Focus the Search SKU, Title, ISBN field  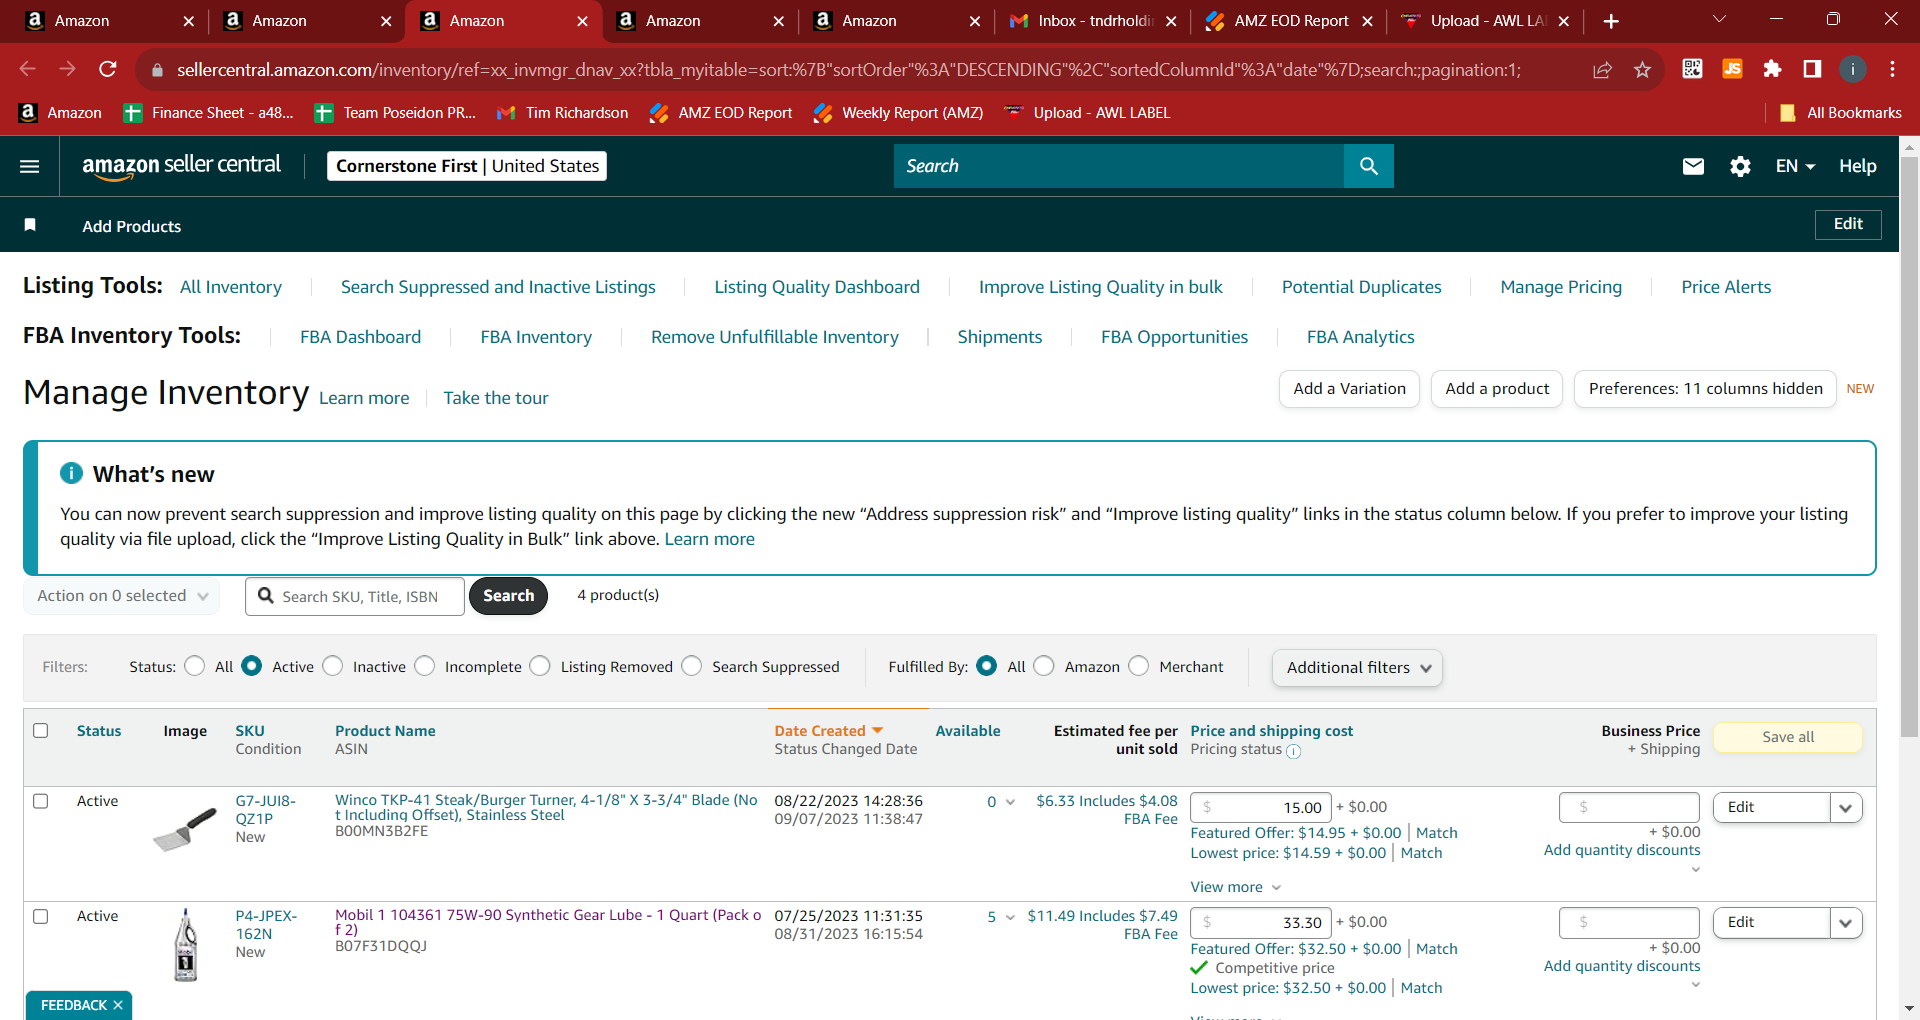pyautogui.click(x=355, y=596)
